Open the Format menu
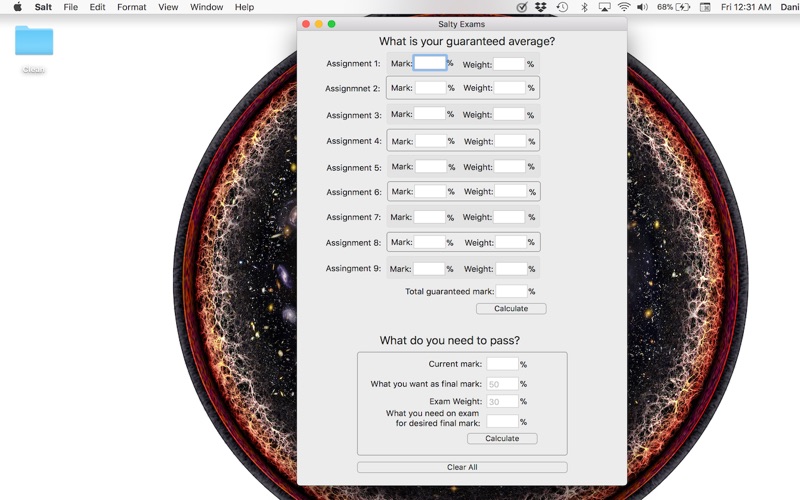The height and width of the screenshot is (500, 800). [x=132, y=7]
